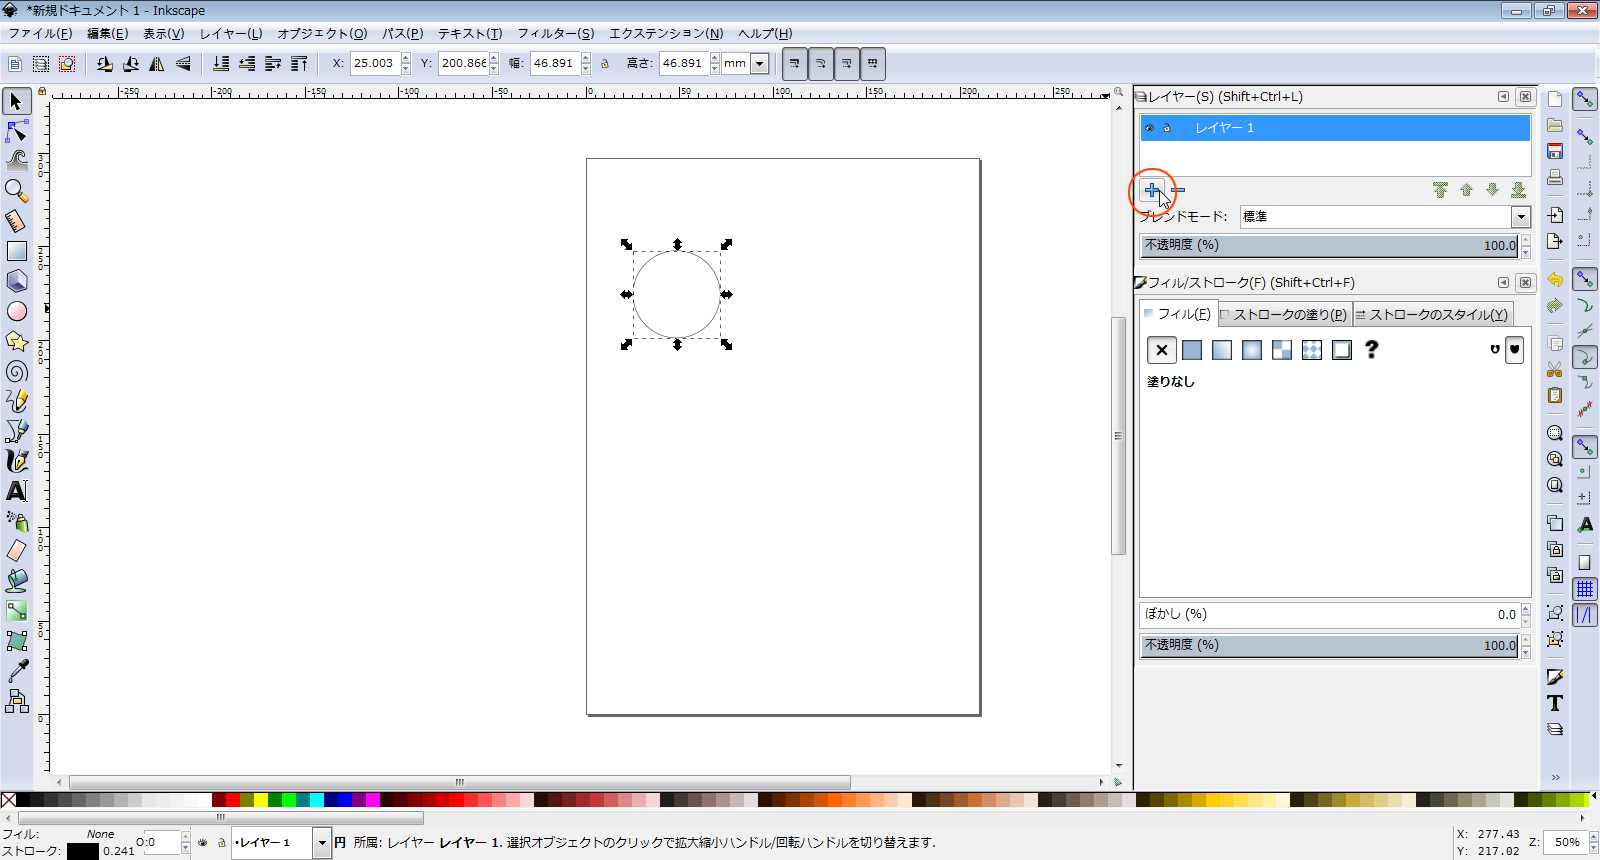The width and height of the screenshot is (1600, 860).
Task: Pick the yellow swatch in palette
Action: tap(260, 800)
